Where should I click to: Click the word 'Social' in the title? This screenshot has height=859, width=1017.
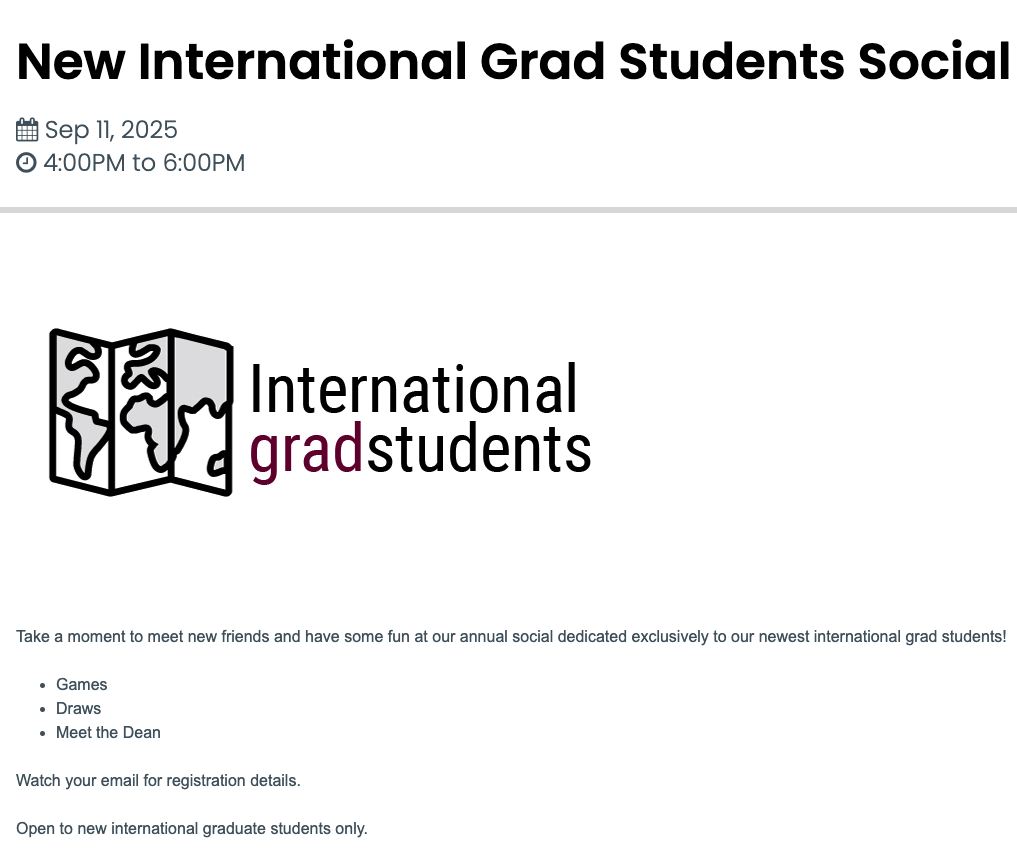point(934,62)
